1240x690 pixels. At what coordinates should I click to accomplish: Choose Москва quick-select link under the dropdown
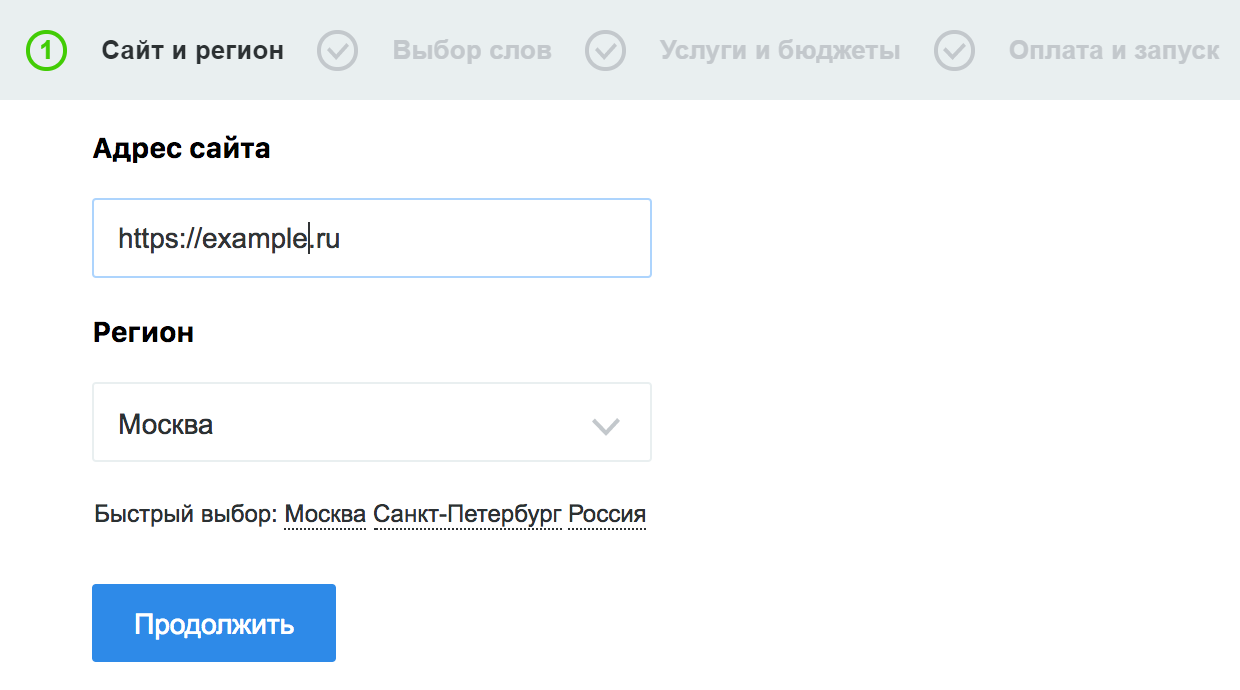pos(325,515)
